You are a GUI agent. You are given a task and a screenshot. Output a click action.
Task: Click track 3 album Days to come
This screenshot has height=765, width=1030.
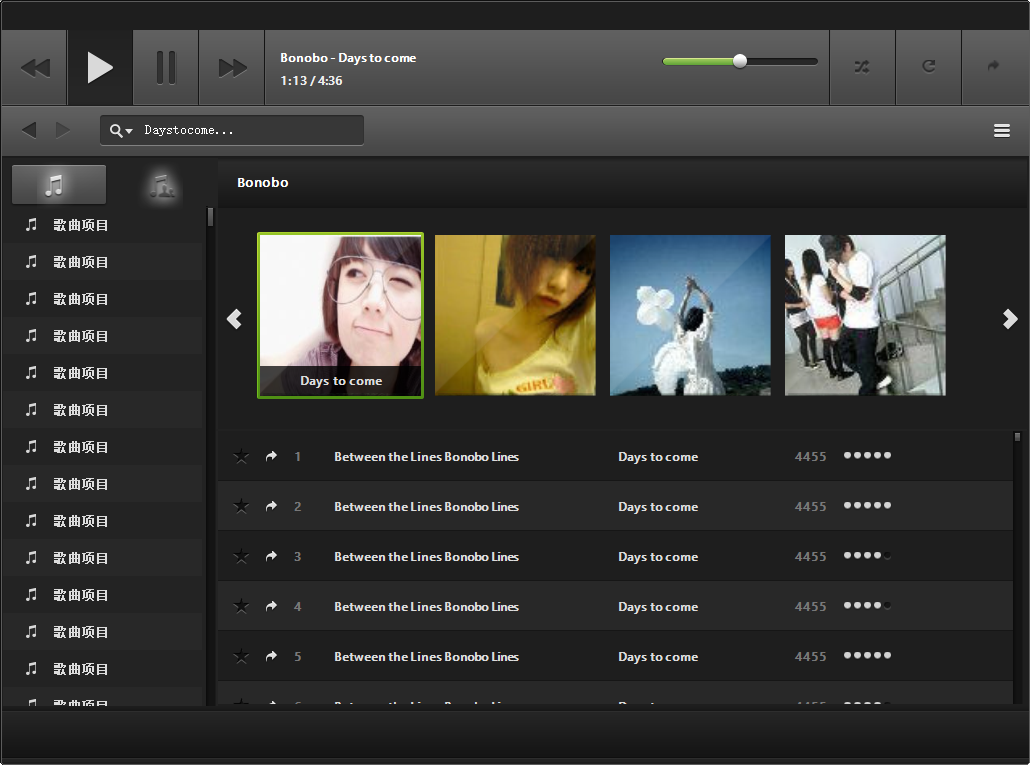click(x=658, y=557)
